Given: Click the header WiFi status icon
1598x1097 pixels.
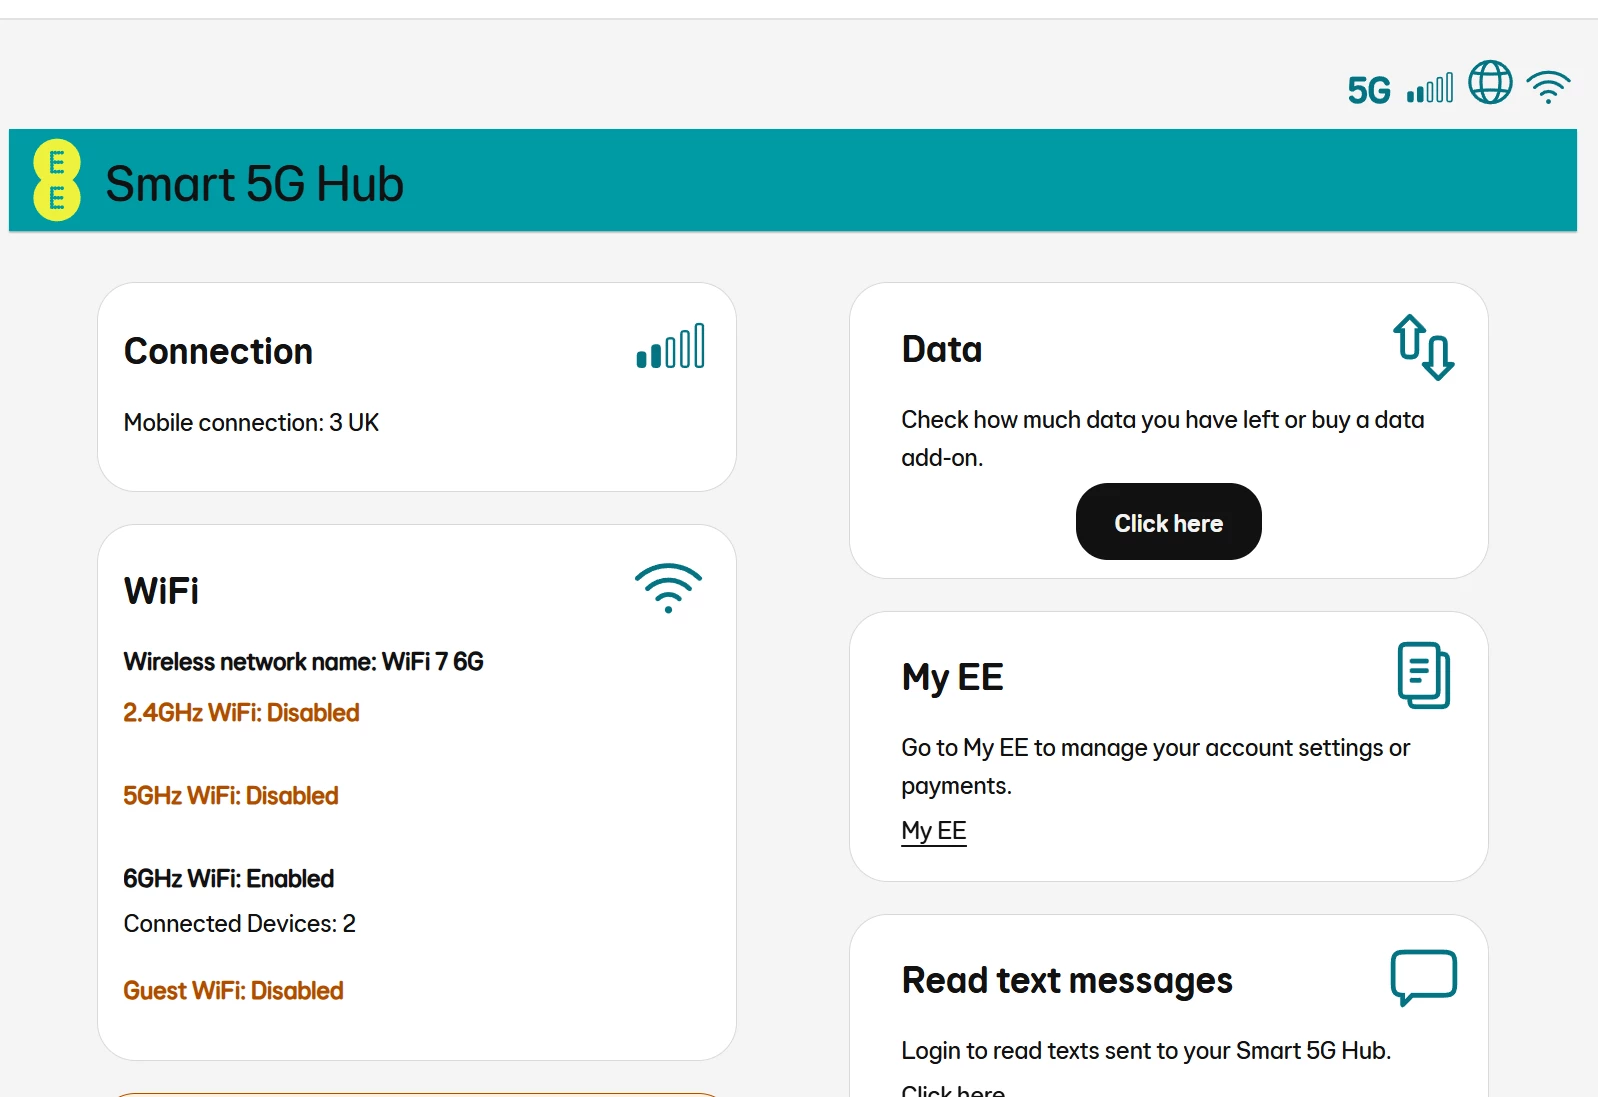Looking at the screenshot, I should click(1549, 87).
